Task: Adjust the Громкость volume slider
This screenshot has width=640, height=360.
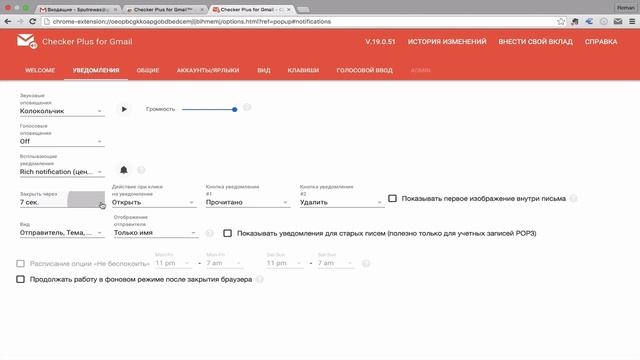Action: [x=209, y=109]
